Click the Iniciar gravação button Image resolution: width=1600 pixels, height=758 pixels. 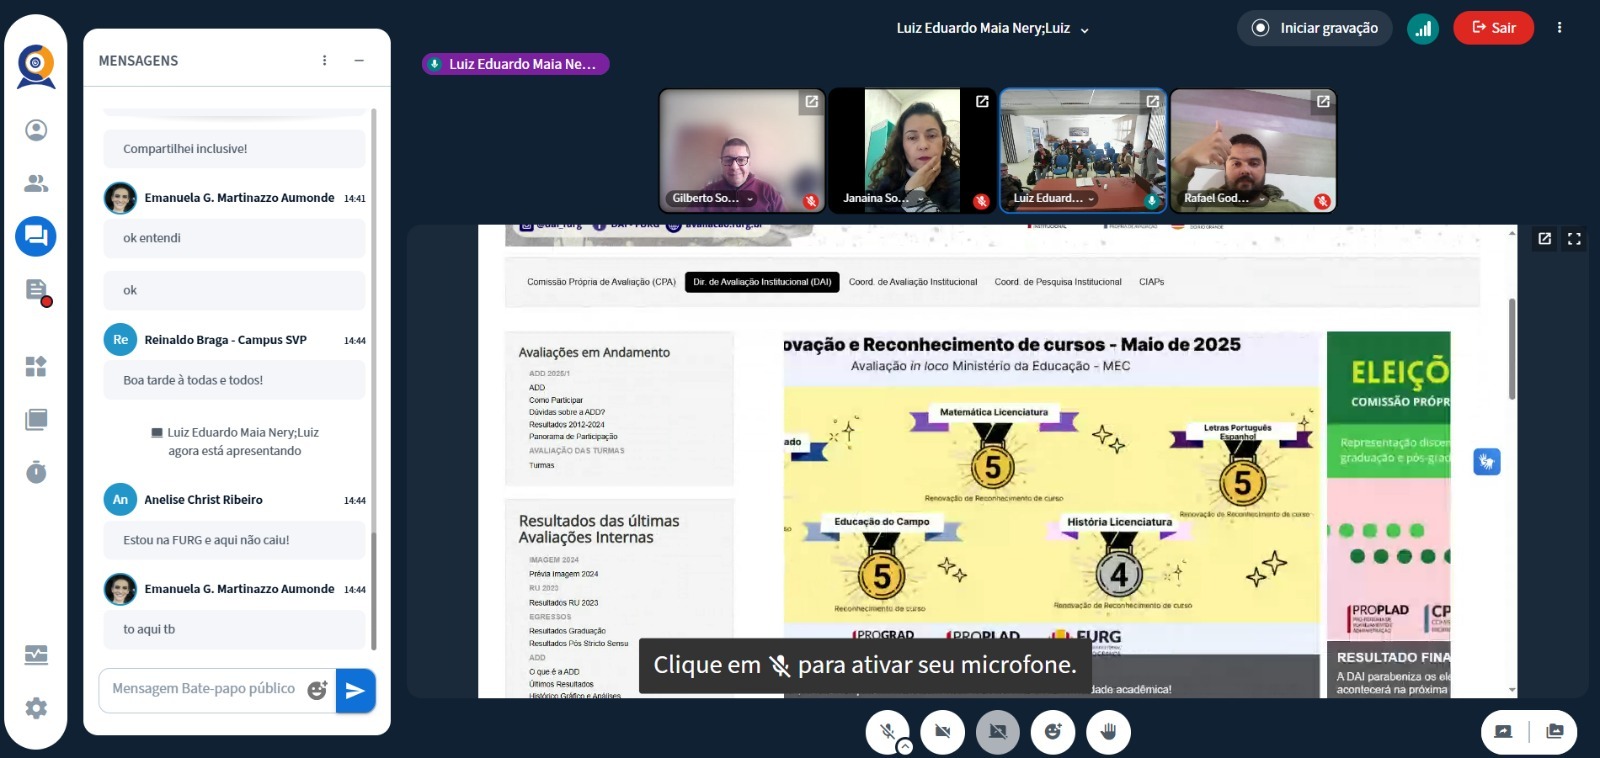coord(1315,28)
